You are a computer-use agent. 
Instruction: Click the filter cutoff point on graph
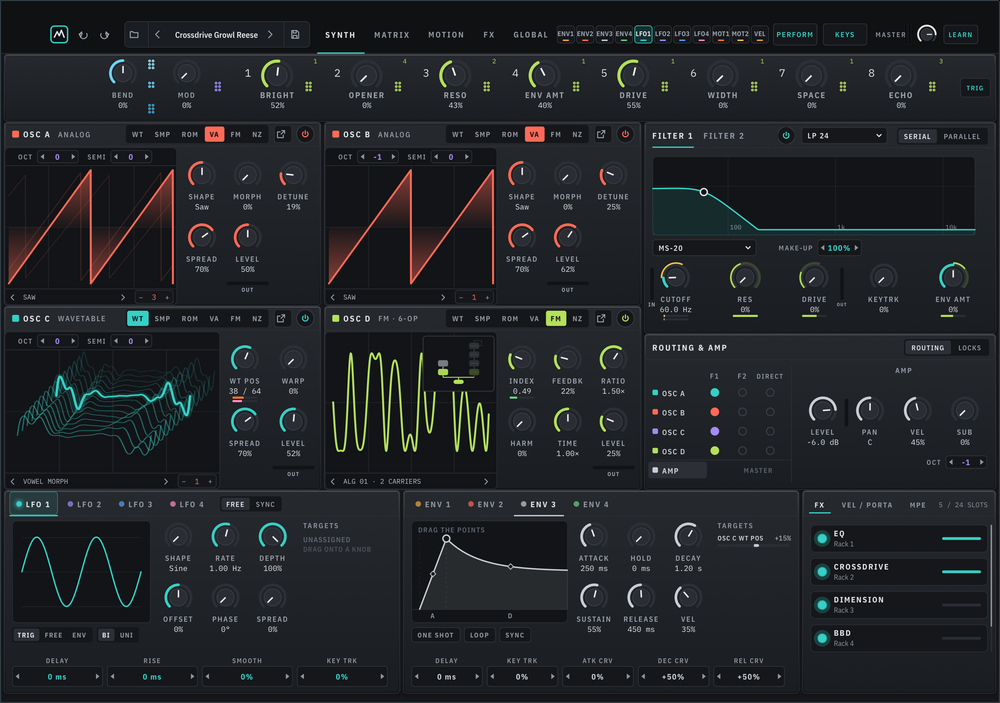(x=703, y=192)
